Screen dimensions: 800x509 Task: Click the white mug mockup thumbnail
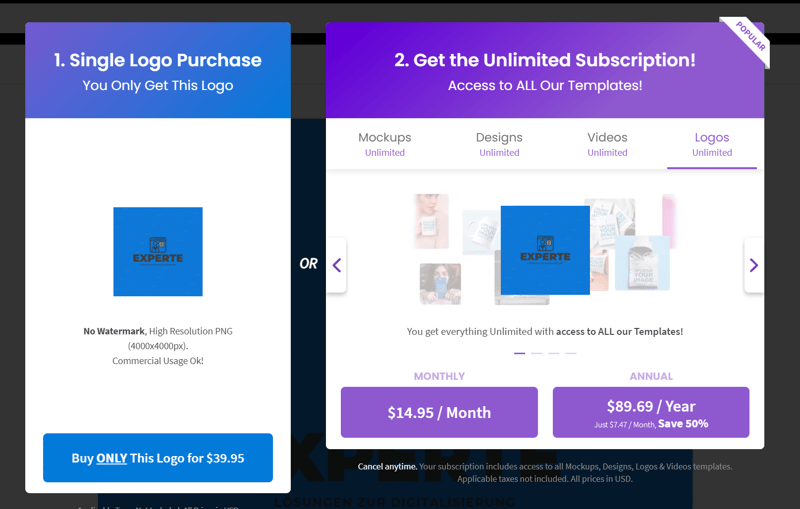481,232
